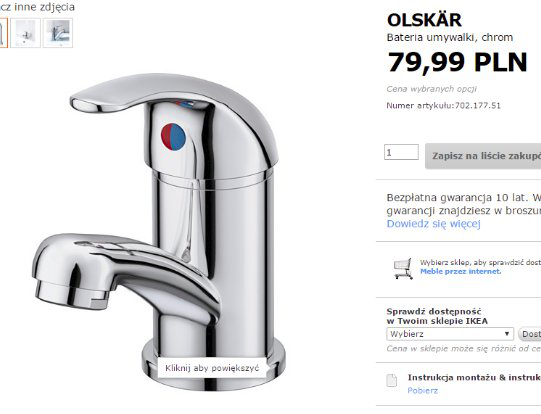Click the OLSKÄR product title

424,20
